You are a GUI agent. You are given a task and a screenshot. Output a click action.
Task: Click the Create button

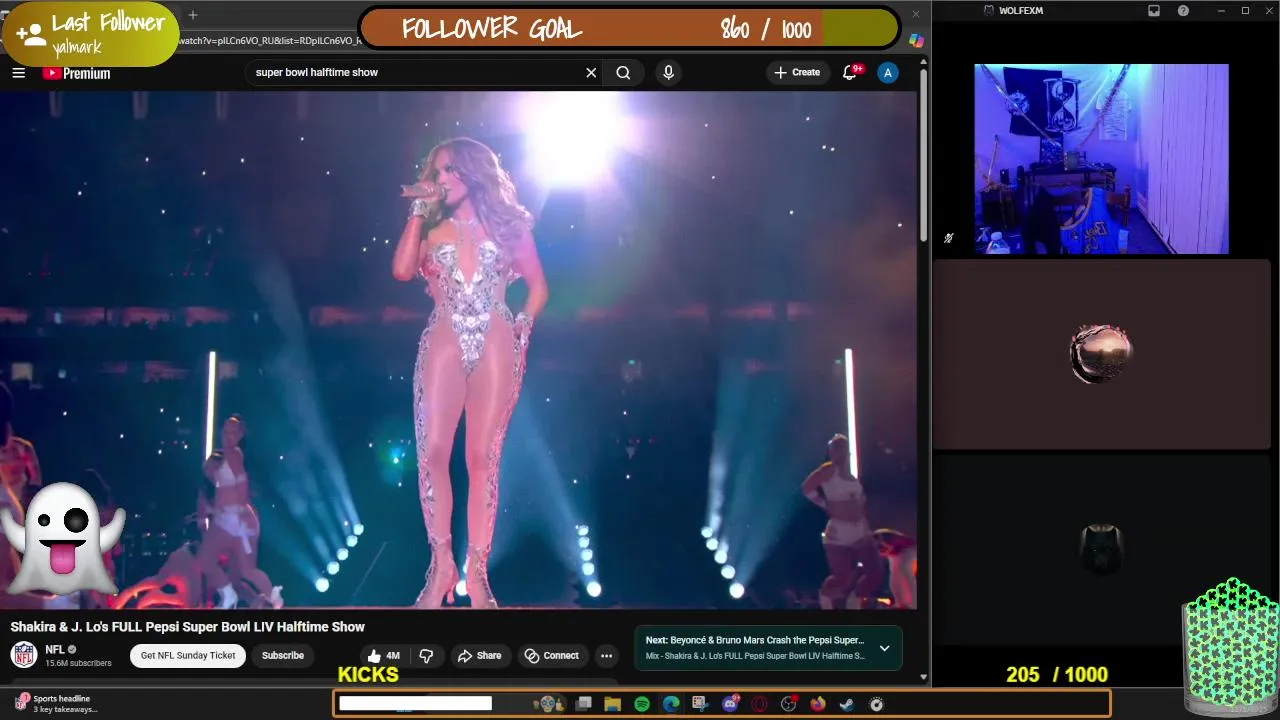click(797, 72)
